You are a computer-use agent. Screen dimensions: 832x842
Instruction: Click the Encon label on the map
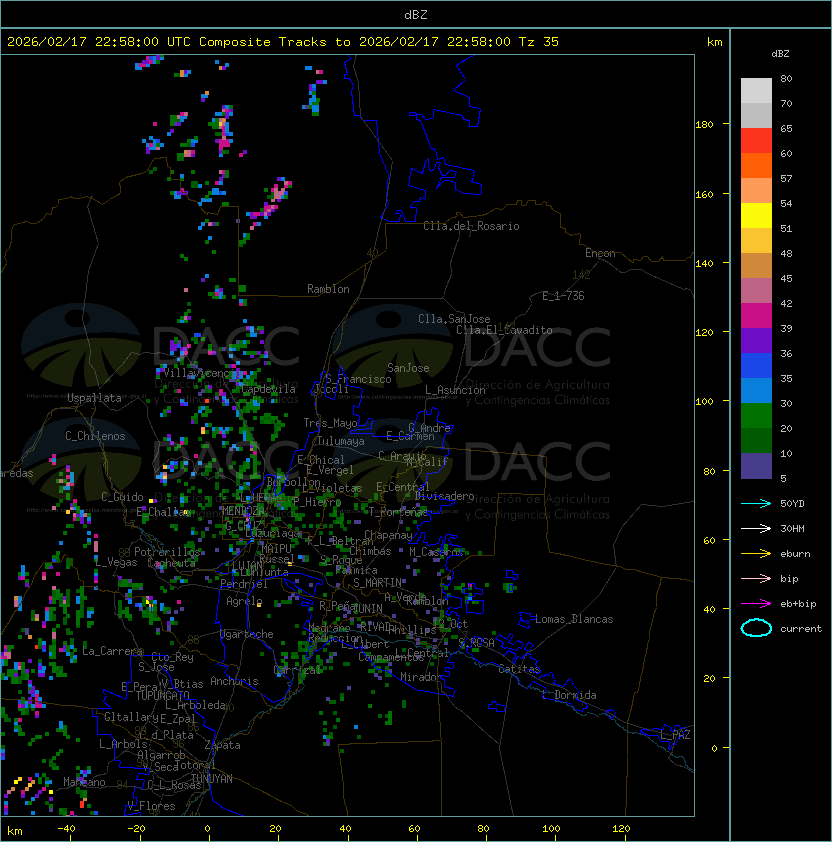pos(600,253)
